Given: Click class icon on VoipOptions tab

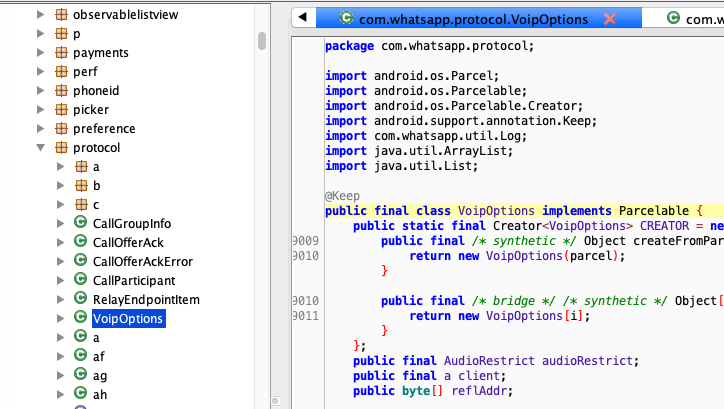Looking at the screenshot, I should 346,18.
